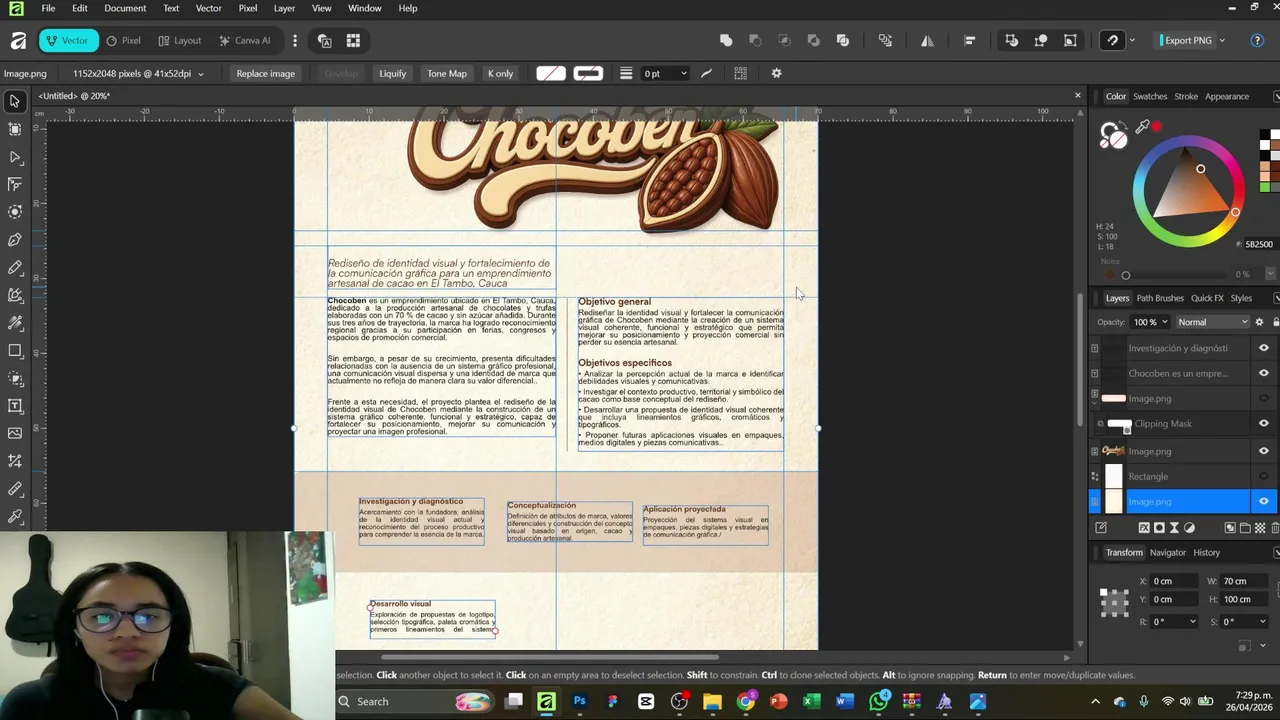Open the Alignment options icon
The width and height of the screenshot is (1280, 720).
tap(969, 41)
